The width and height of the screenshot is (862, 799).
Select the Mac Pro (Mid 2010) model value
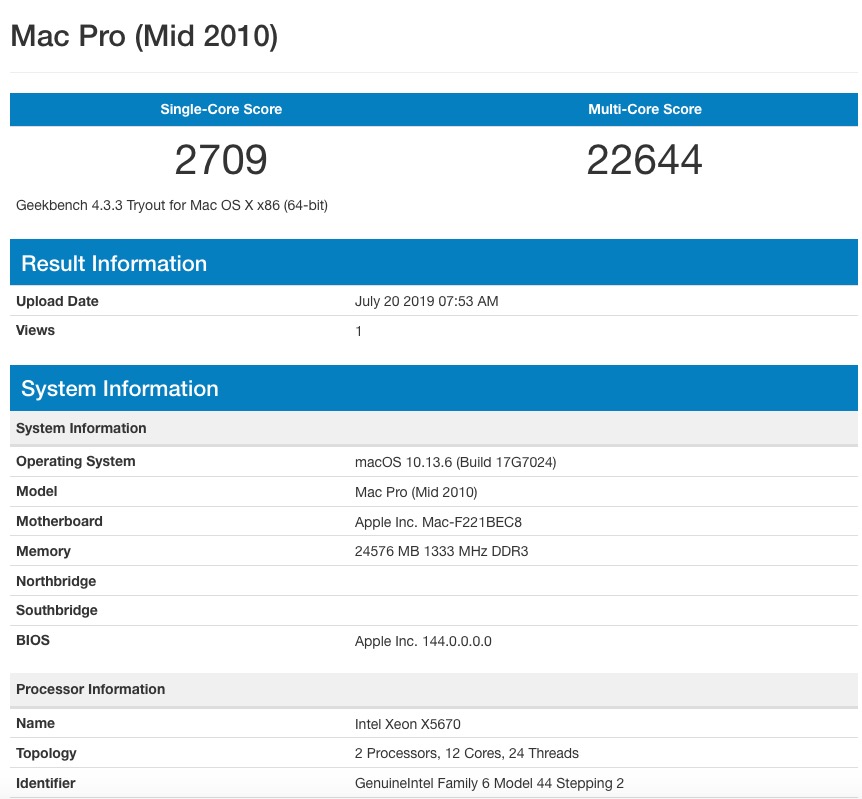tap(416, 492)
